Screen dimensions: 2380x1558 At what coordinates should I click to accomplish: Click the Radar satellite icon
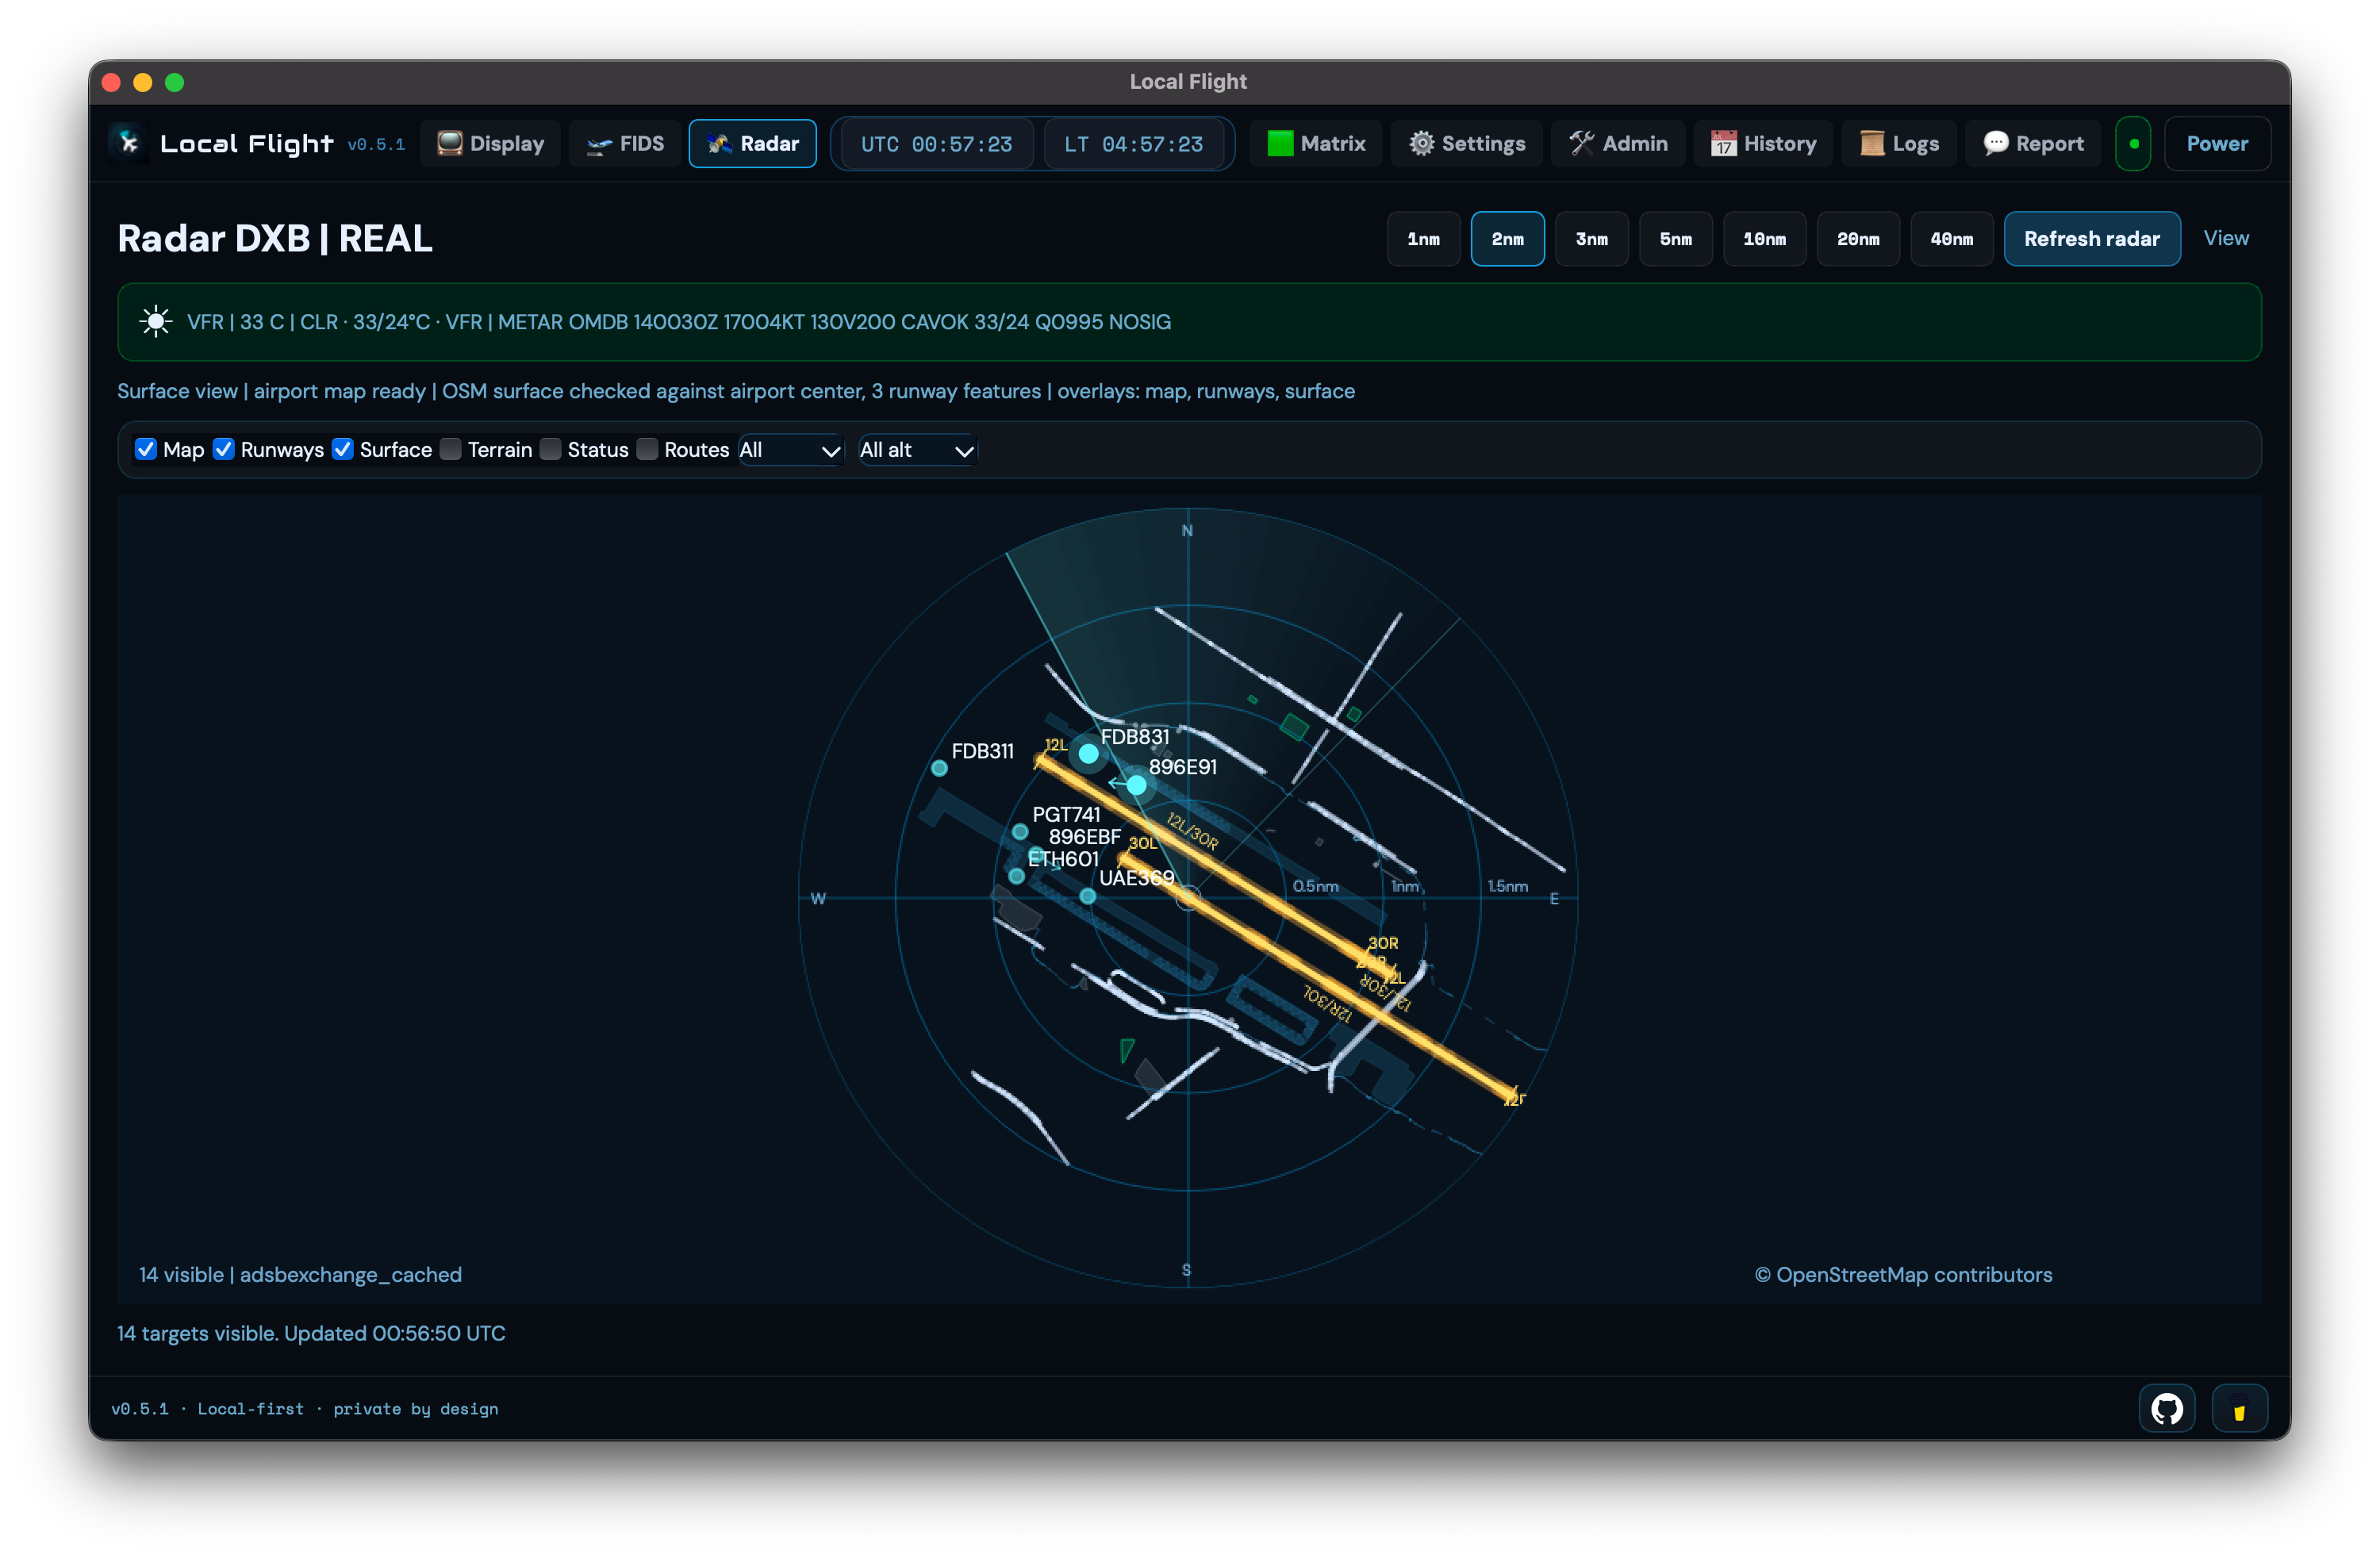tap(720, 144)
